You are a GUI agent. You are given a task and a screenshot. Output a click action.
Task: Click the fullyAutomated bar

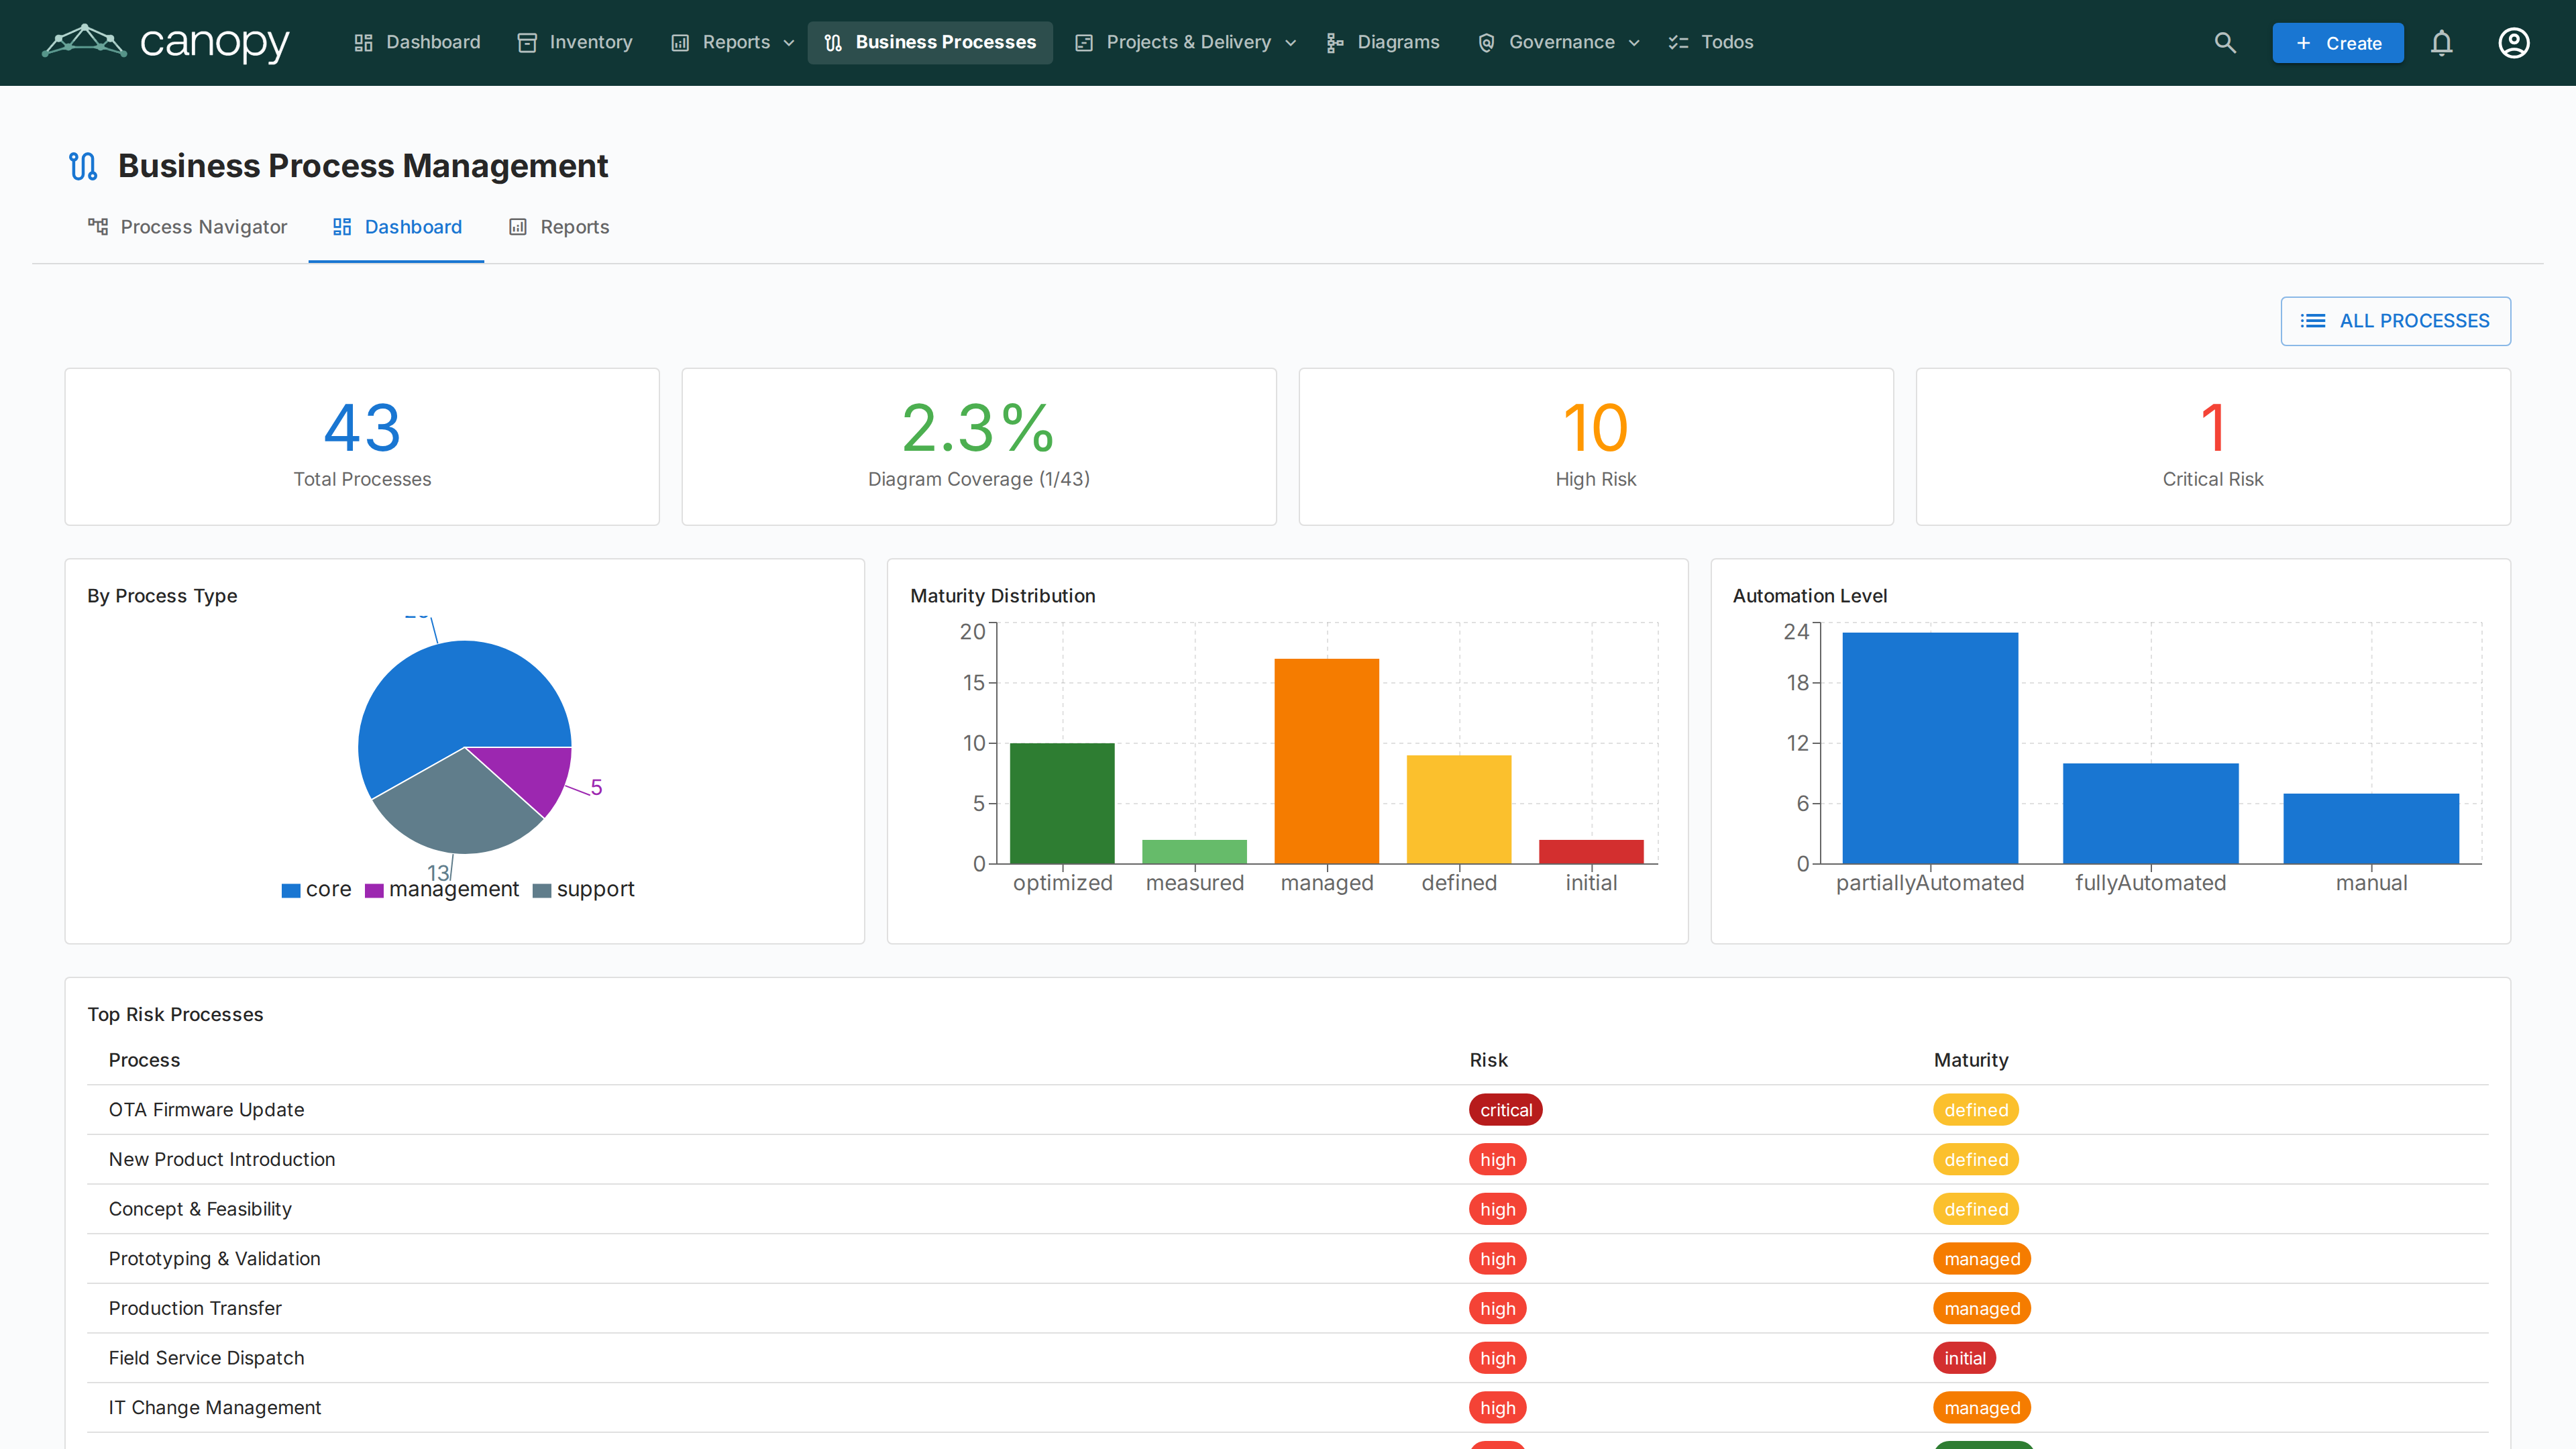coord(2150,813)
